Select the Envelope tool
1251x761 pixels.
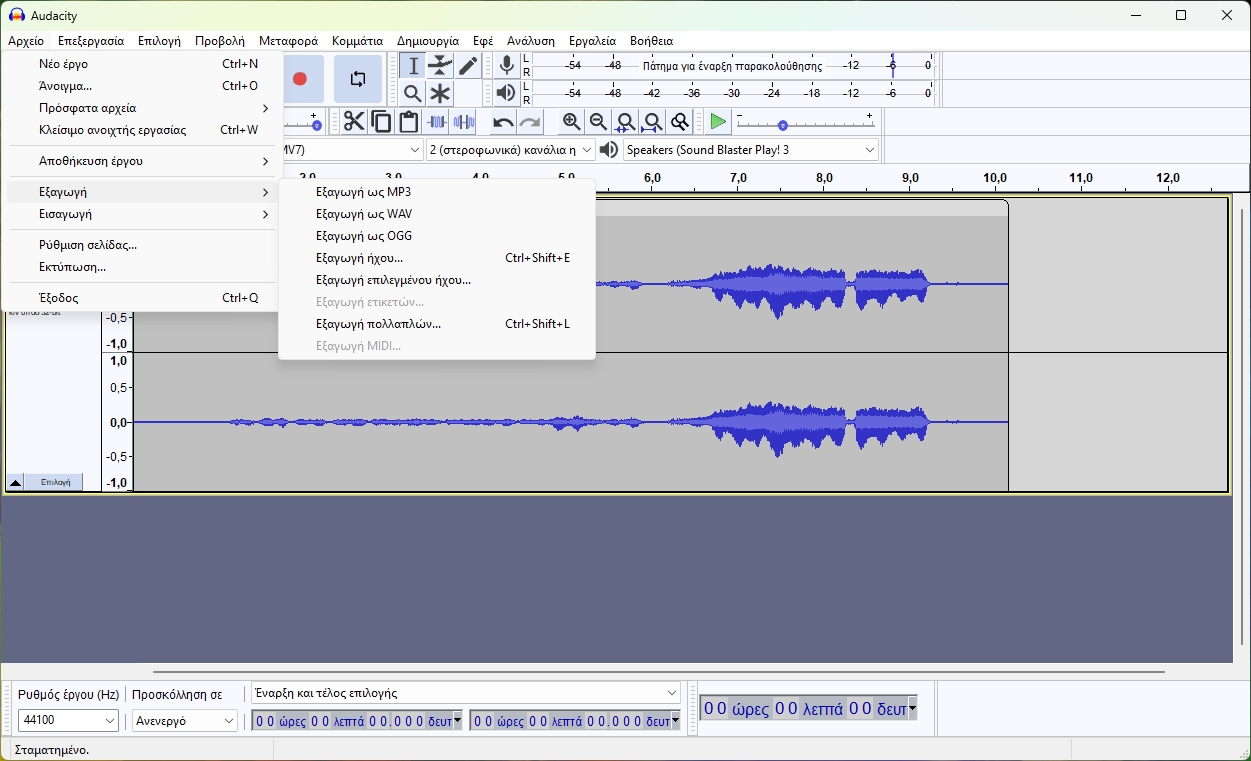(x=440, y=65)
